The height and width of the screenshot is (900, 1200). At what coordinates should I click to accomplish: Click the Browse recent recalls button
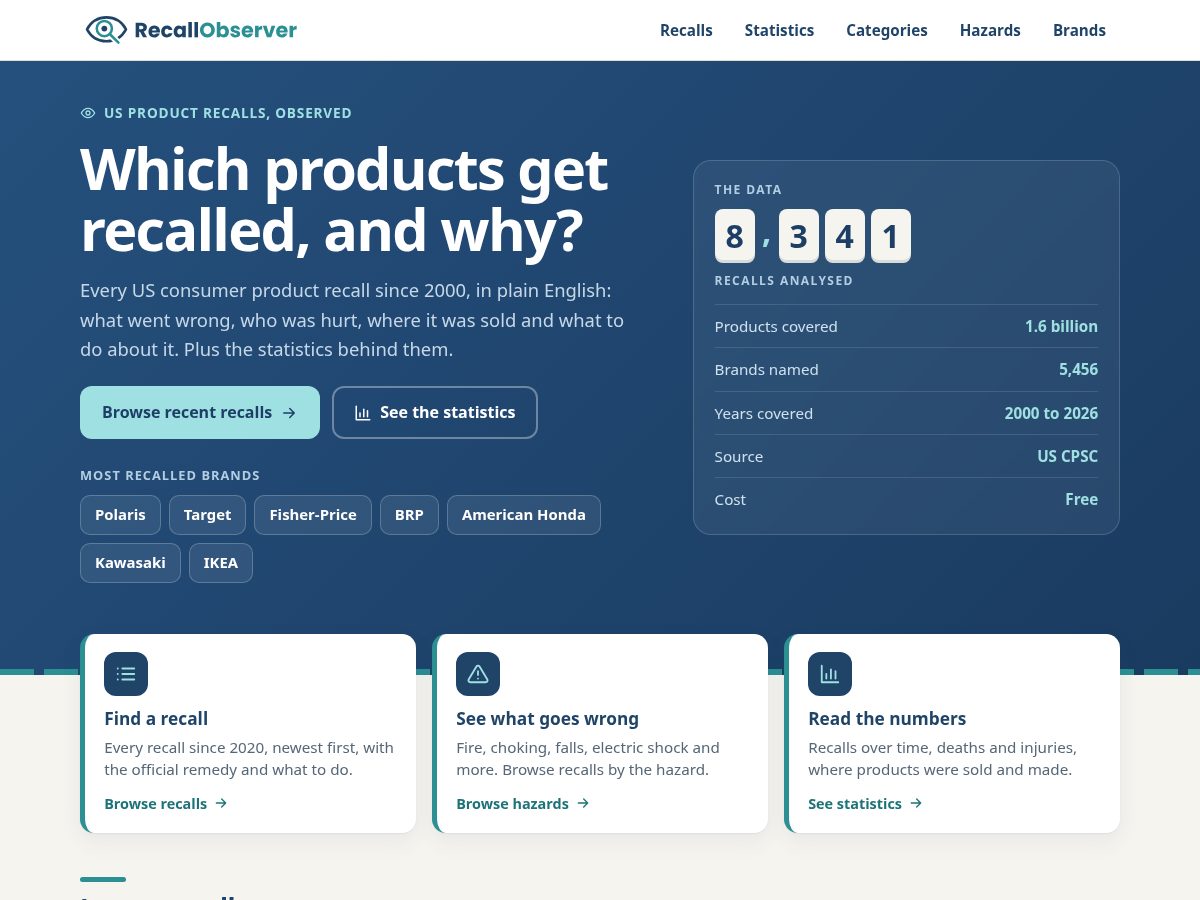200,412
